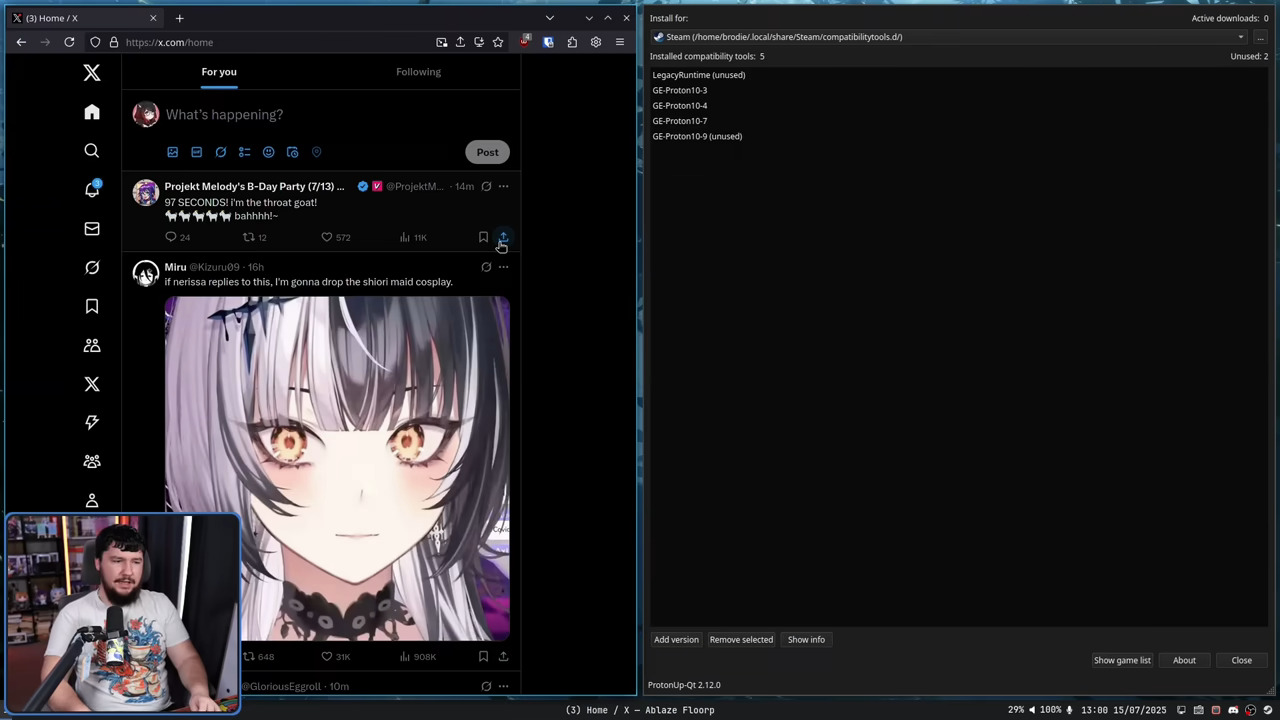Screen dimensions: 1280x720
Task: Click the Post button
Action: [x=487, y=152]
